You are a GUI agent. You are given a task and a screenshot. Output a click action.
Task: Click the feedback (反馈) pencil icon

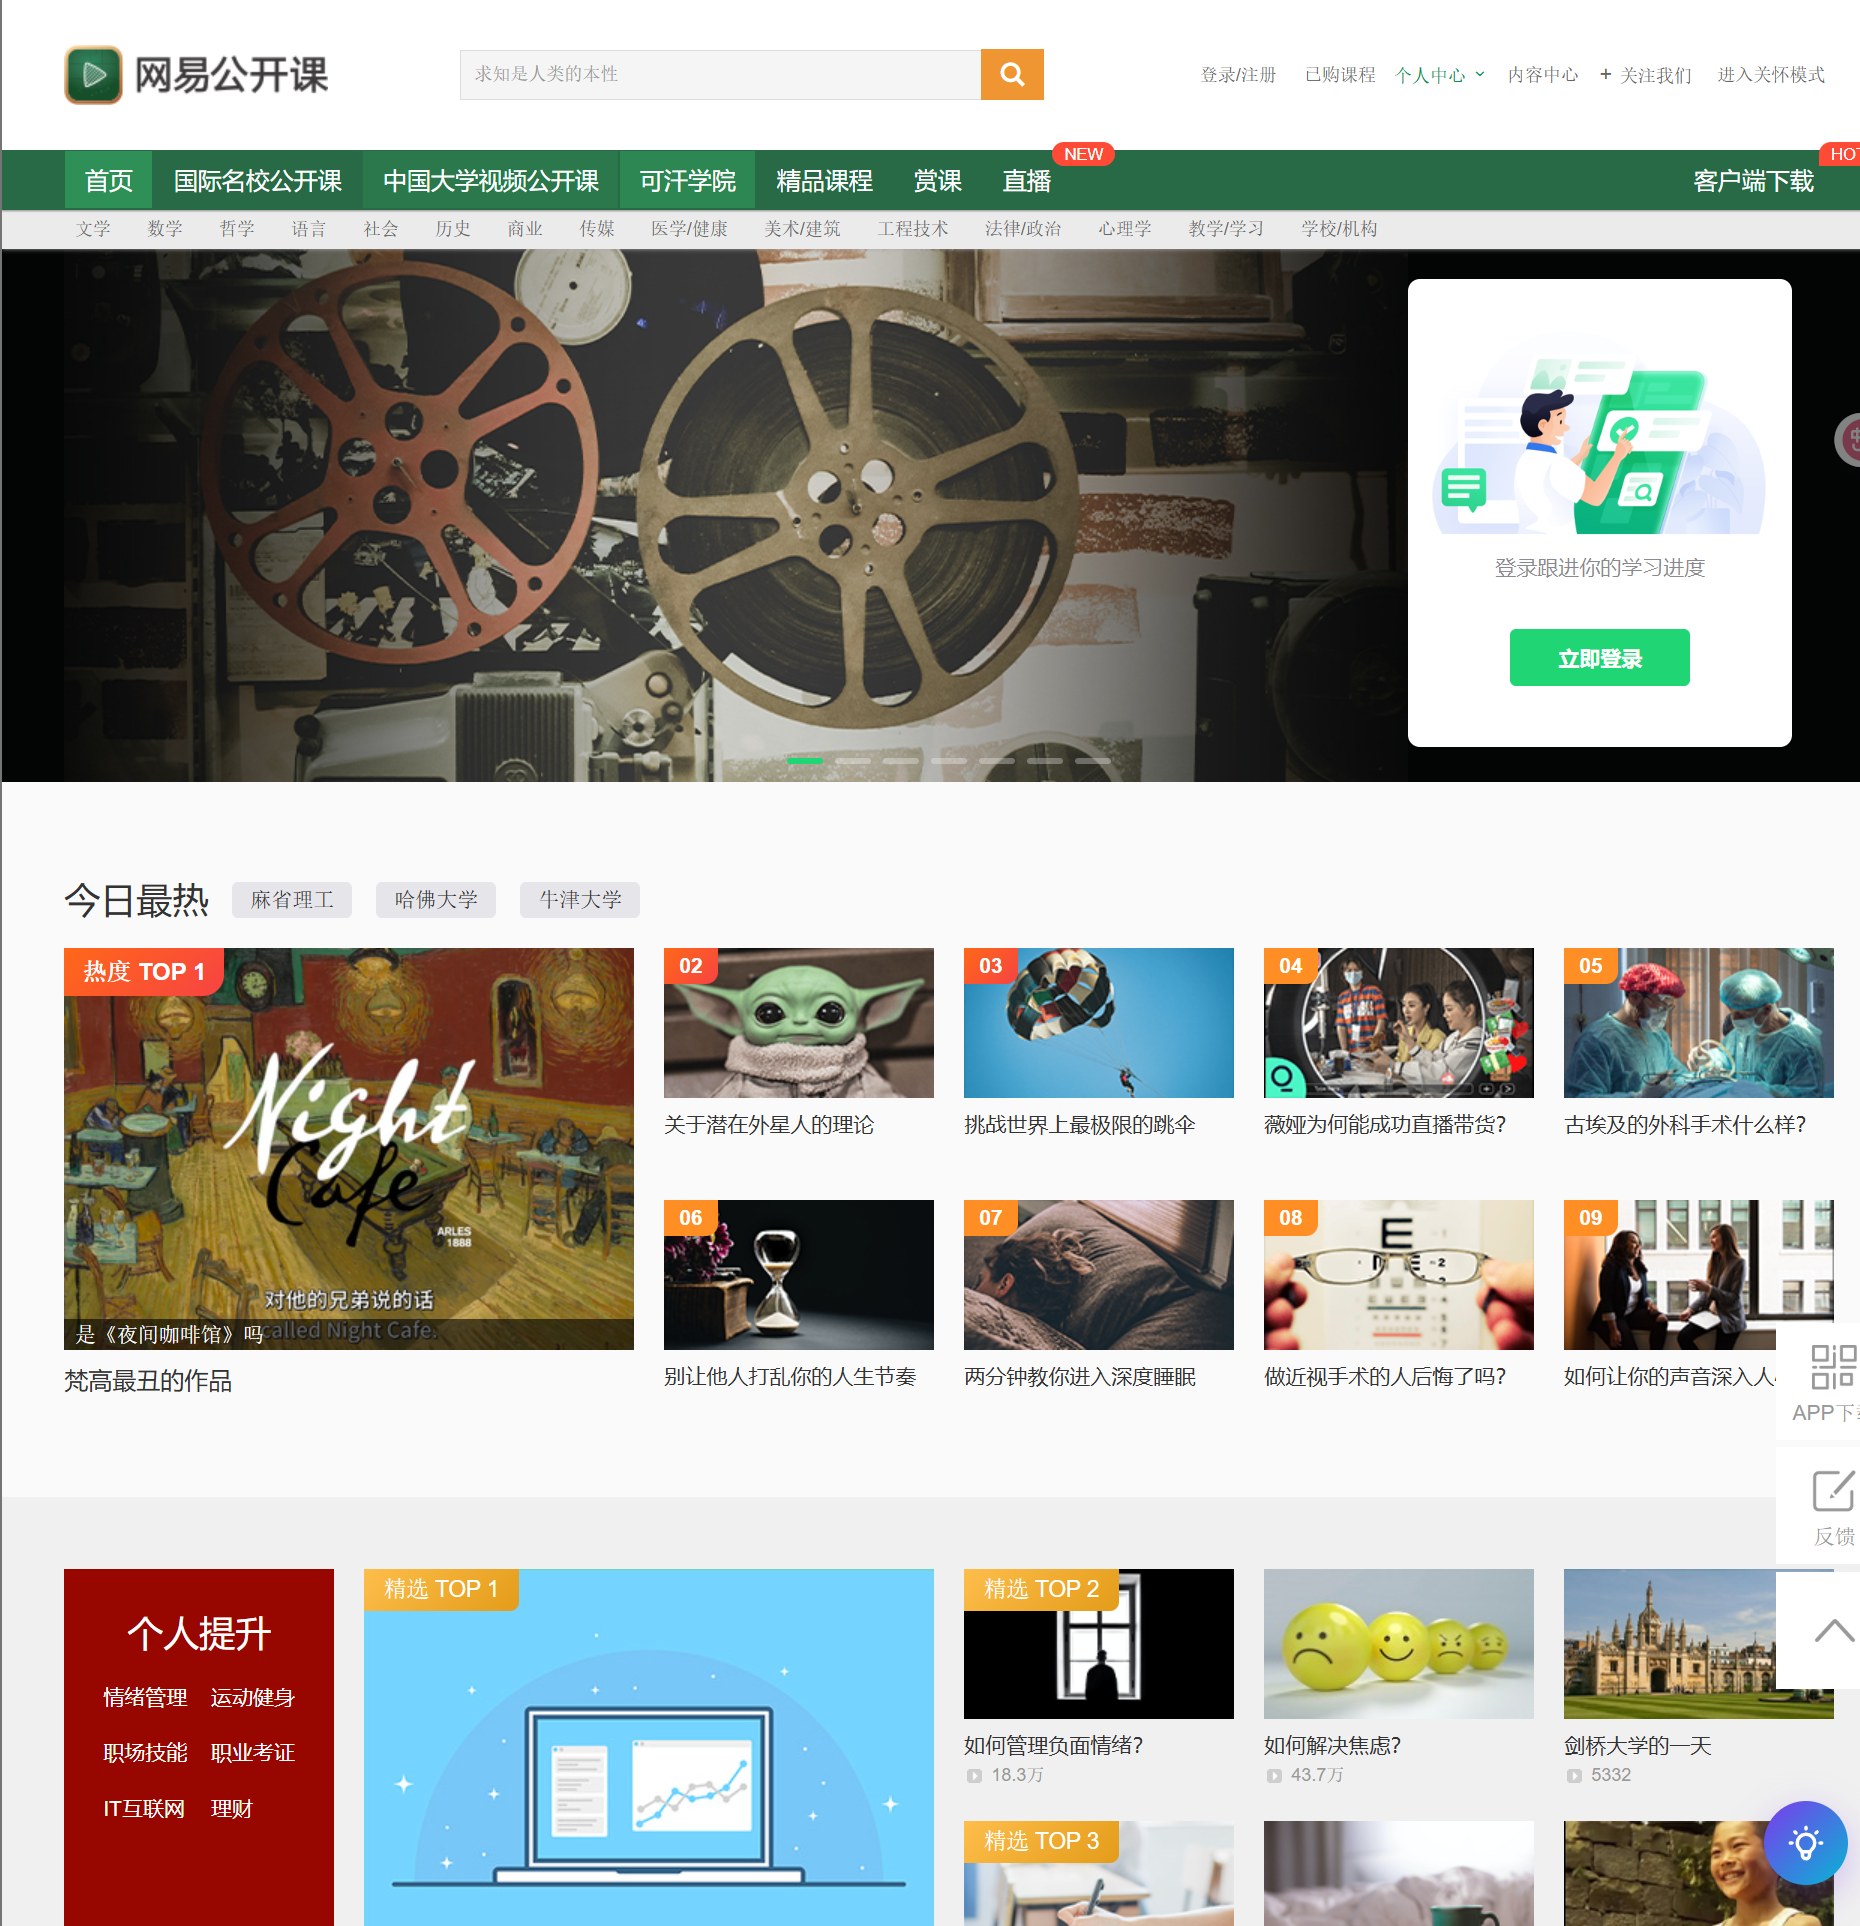pos(1832,1490)
